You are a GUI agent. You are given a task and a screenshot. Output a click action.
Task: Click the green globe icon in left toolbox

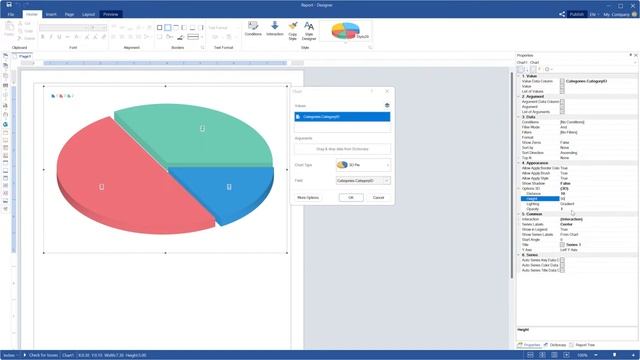pos(5,124)
